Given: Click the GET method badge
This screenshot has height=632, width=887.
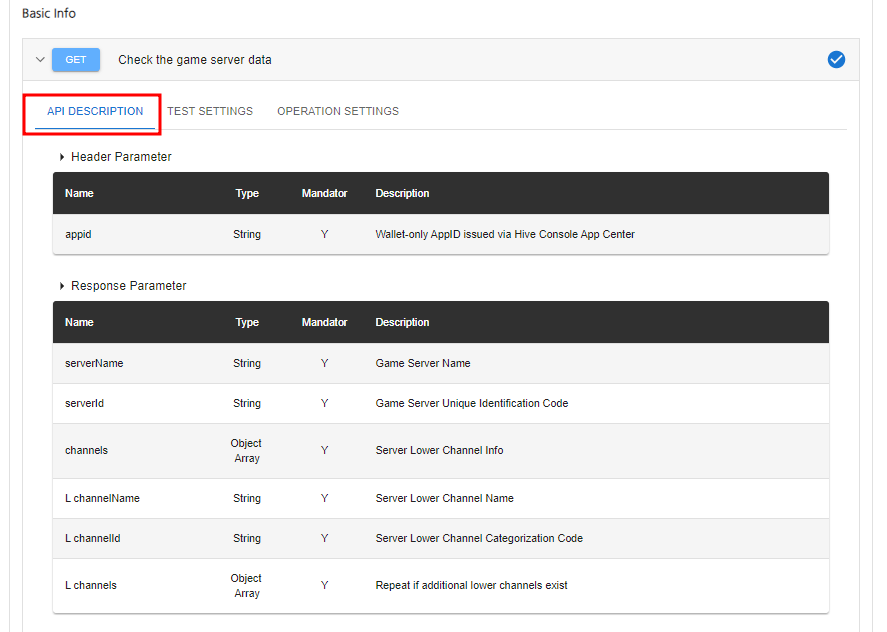Looking at the screenshot, I should pyautogui.click(x=76, y=59).
